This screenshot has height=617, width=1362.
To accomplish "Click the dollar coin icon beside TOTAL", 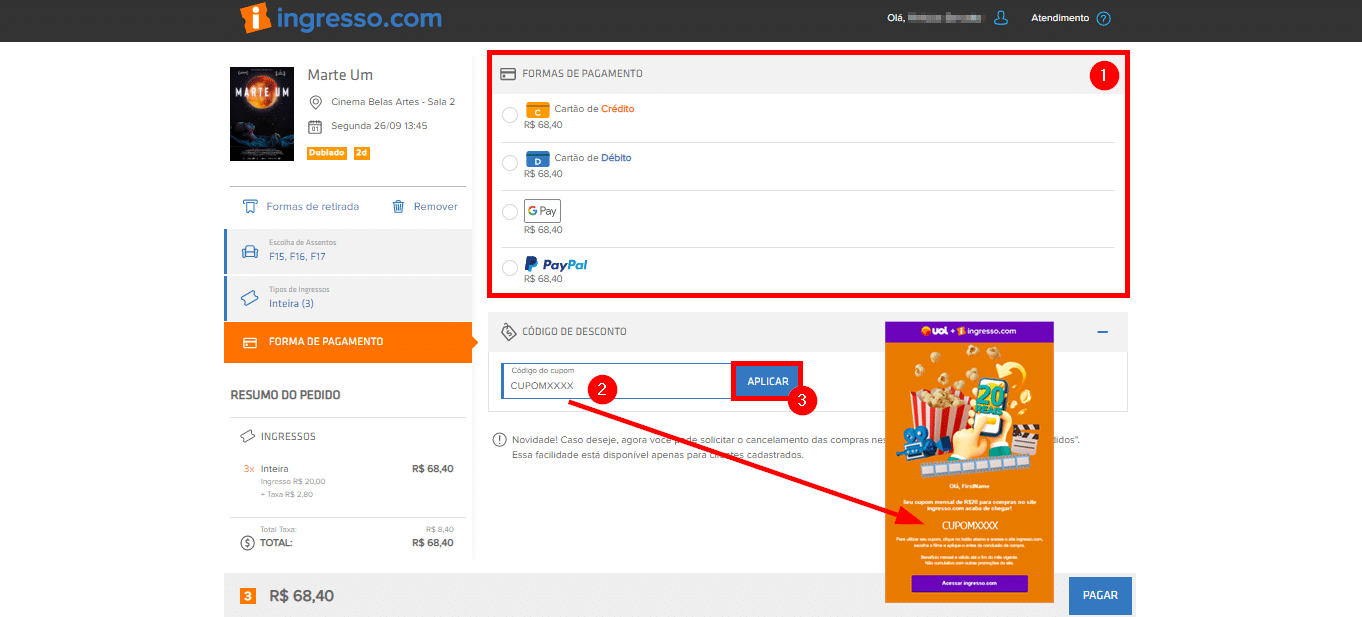I will coord(247,543).
